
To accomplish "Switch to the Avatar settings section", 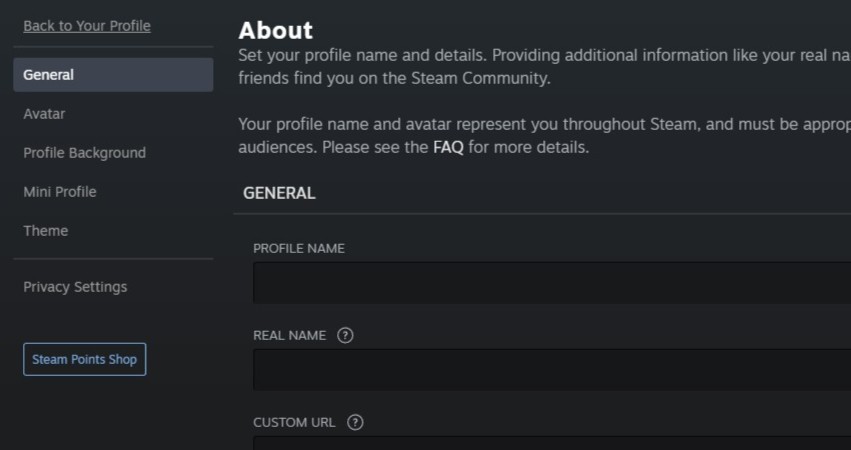I will coord(44,114).
